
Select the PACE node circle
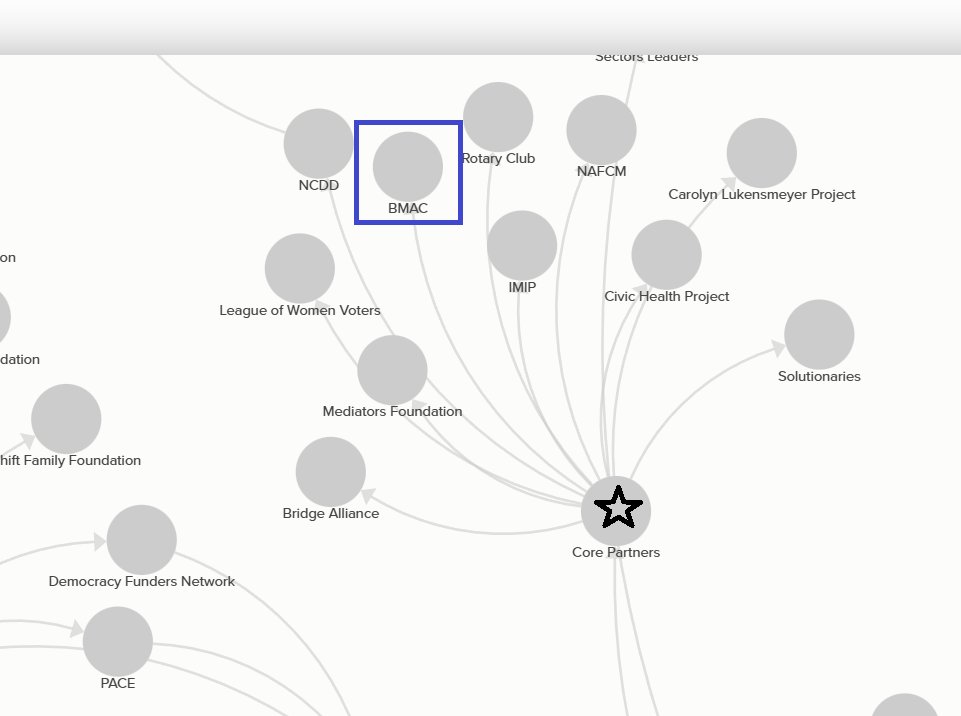118,642
